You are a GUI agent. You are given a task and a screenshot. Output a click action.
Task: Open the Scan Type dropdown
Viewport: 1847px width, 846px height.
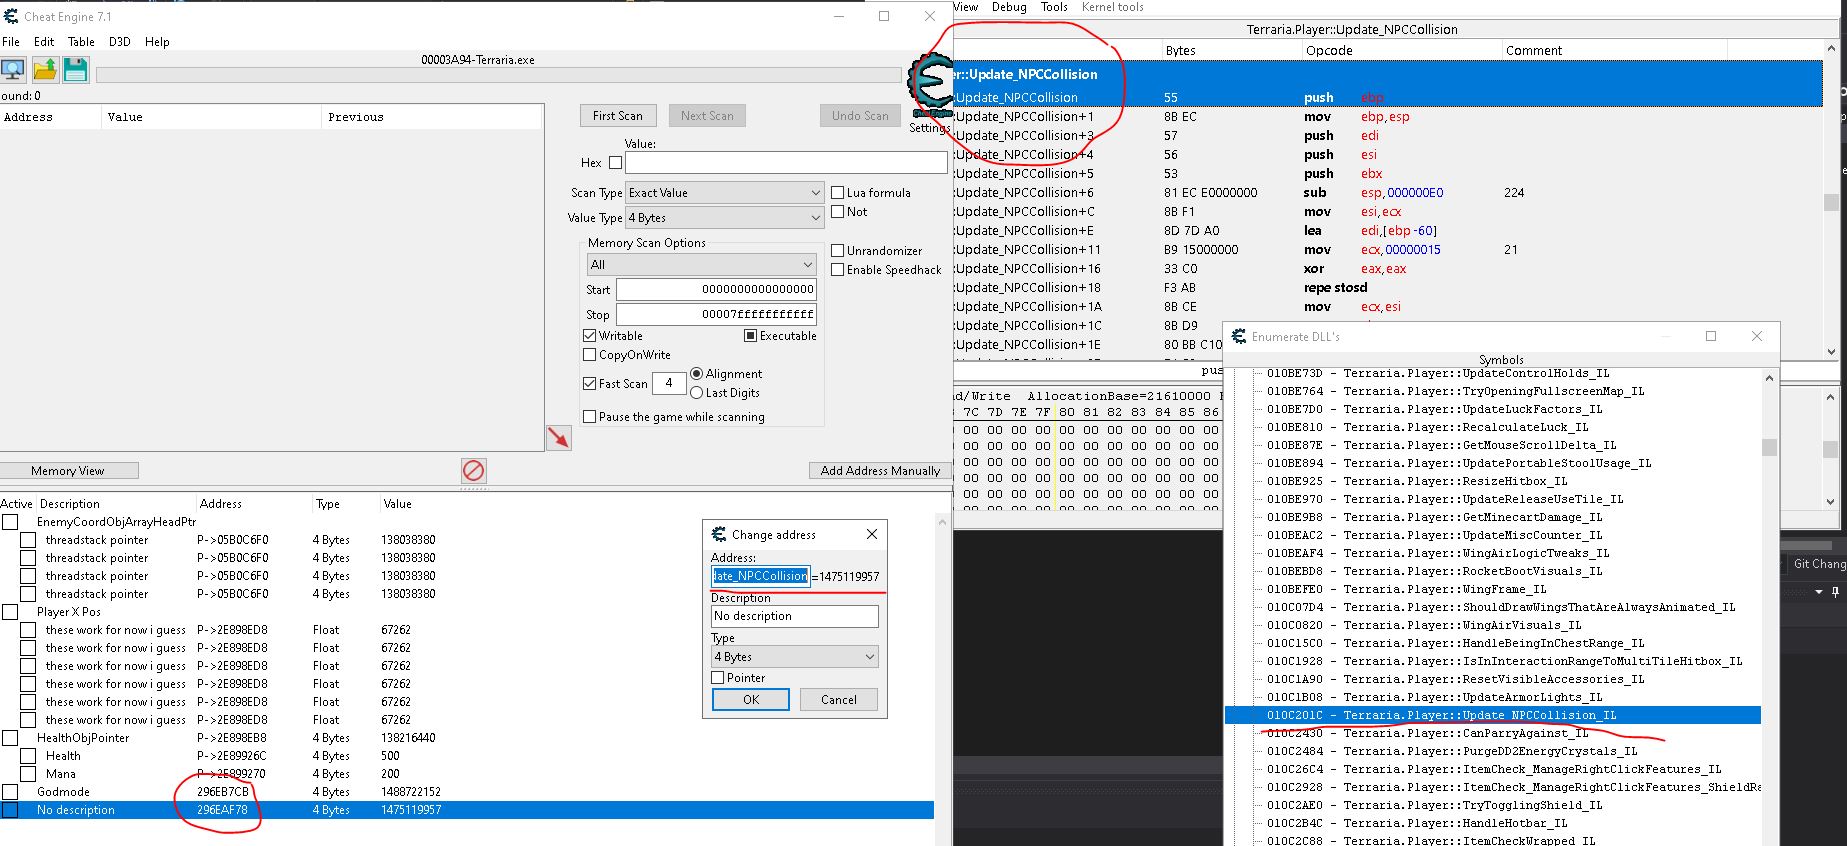tap(724, 193)
